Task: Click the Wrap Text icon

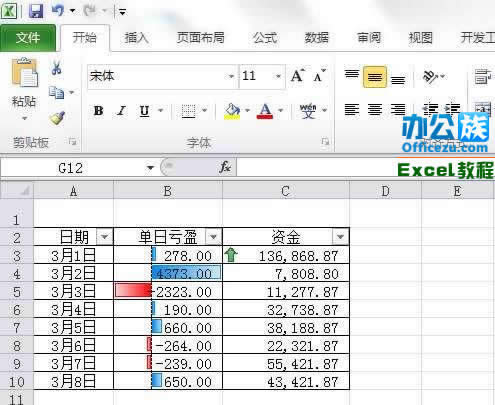Action: [x=482, y=76]
